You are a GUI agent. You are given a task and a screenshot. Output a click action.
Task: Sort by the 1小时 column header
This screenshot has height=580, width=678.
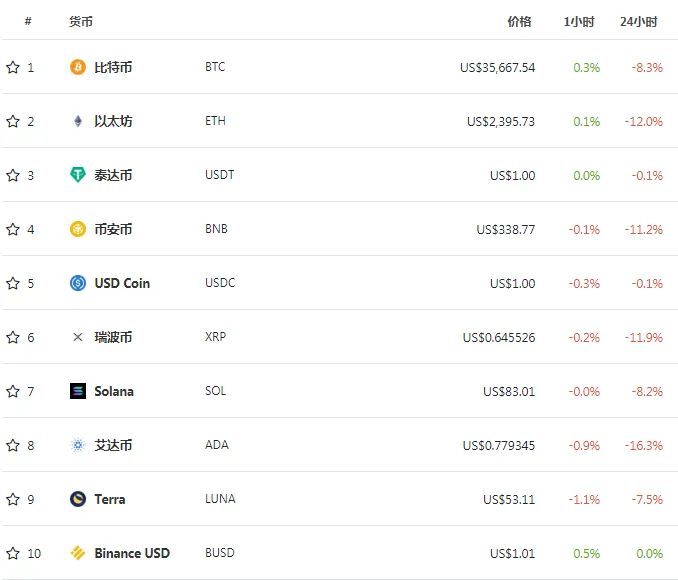click(x=579, y=21)
